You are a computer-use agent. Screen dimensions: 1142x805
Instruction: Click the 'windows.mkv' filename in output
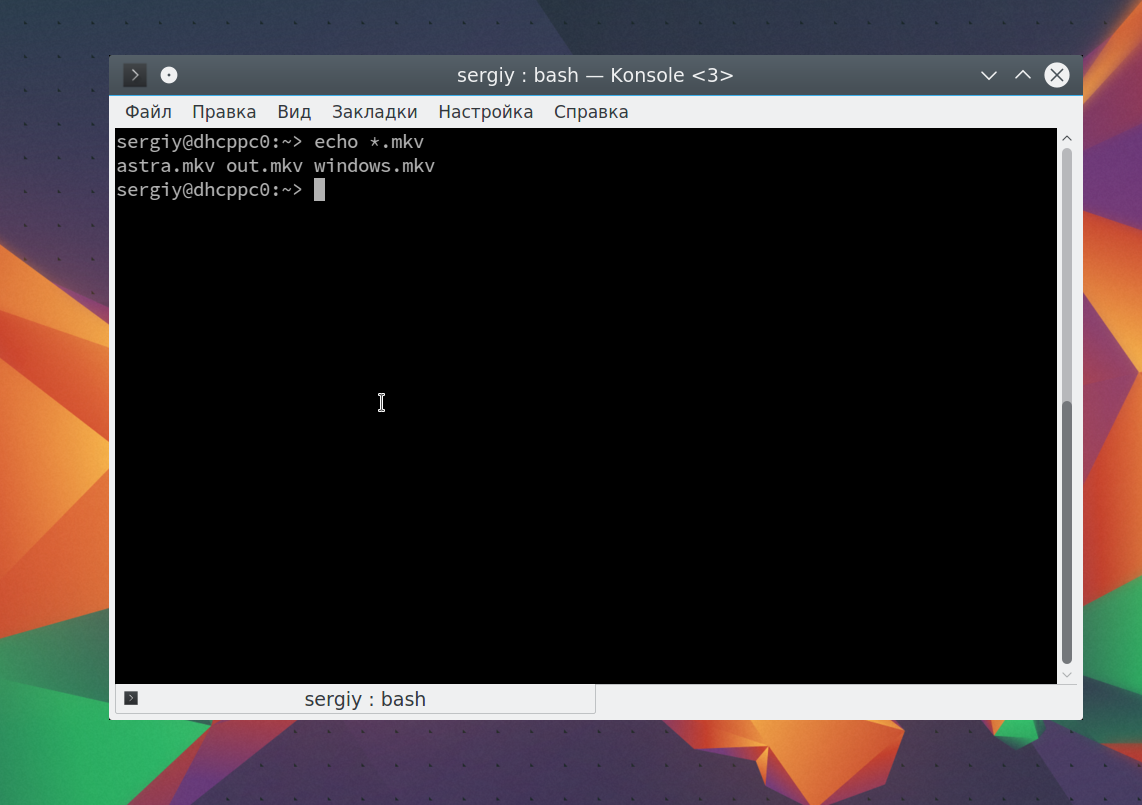coord(374,166)
